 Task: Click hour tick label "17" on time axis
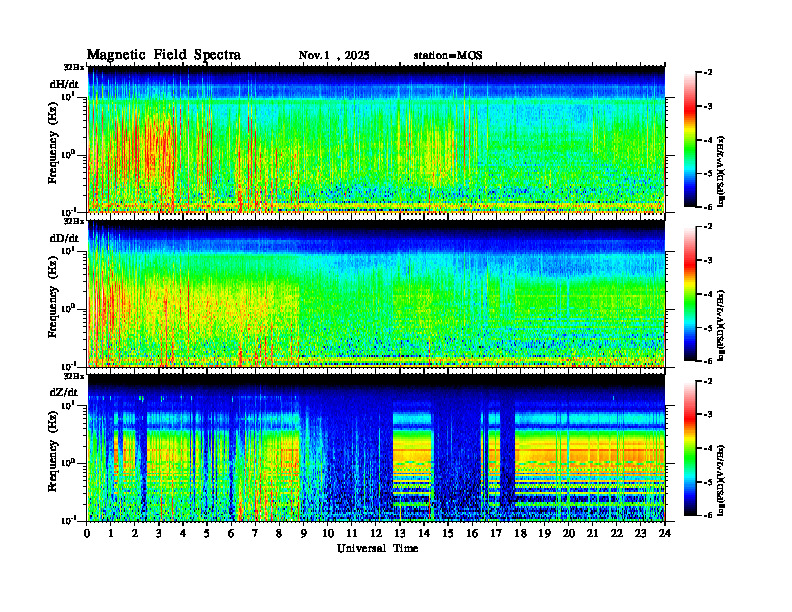pyautogui.click(x=496, y=533)
